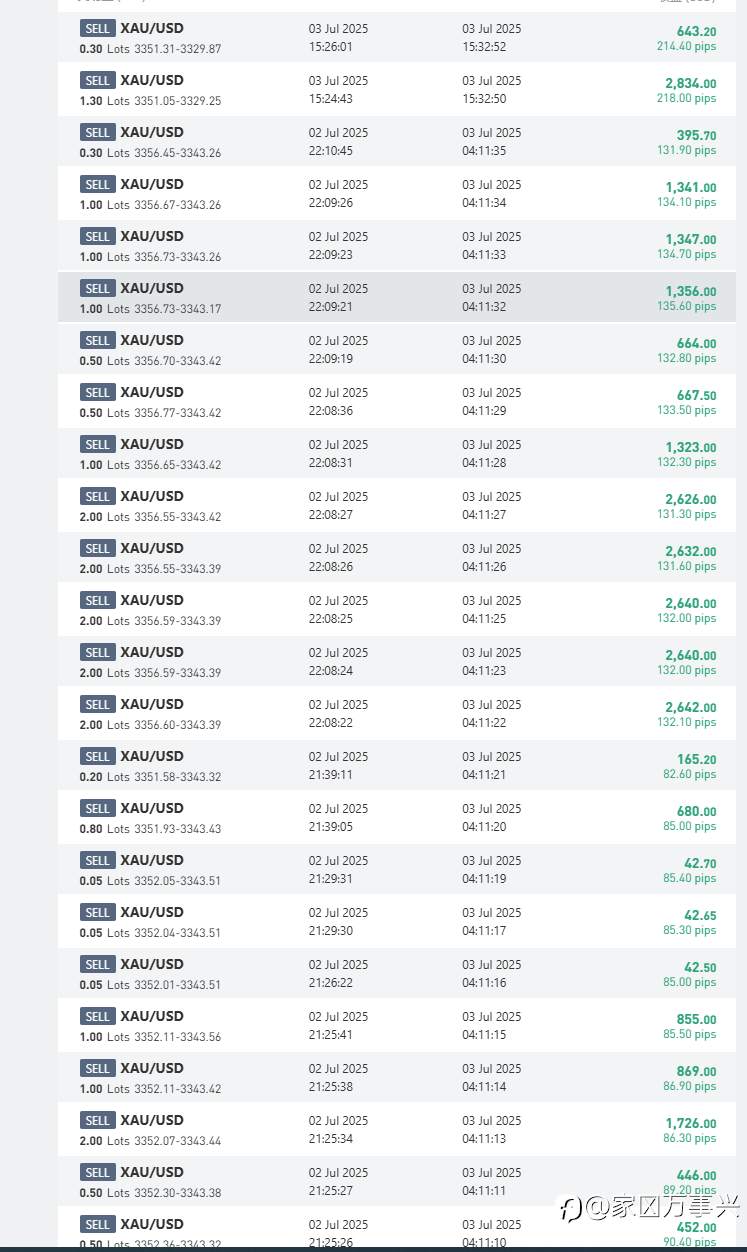Click SELL badge of 3356.45-3343.26 trade
Image resolution: width=747 pixels, height=1252 pixels.
click(98, 132)
